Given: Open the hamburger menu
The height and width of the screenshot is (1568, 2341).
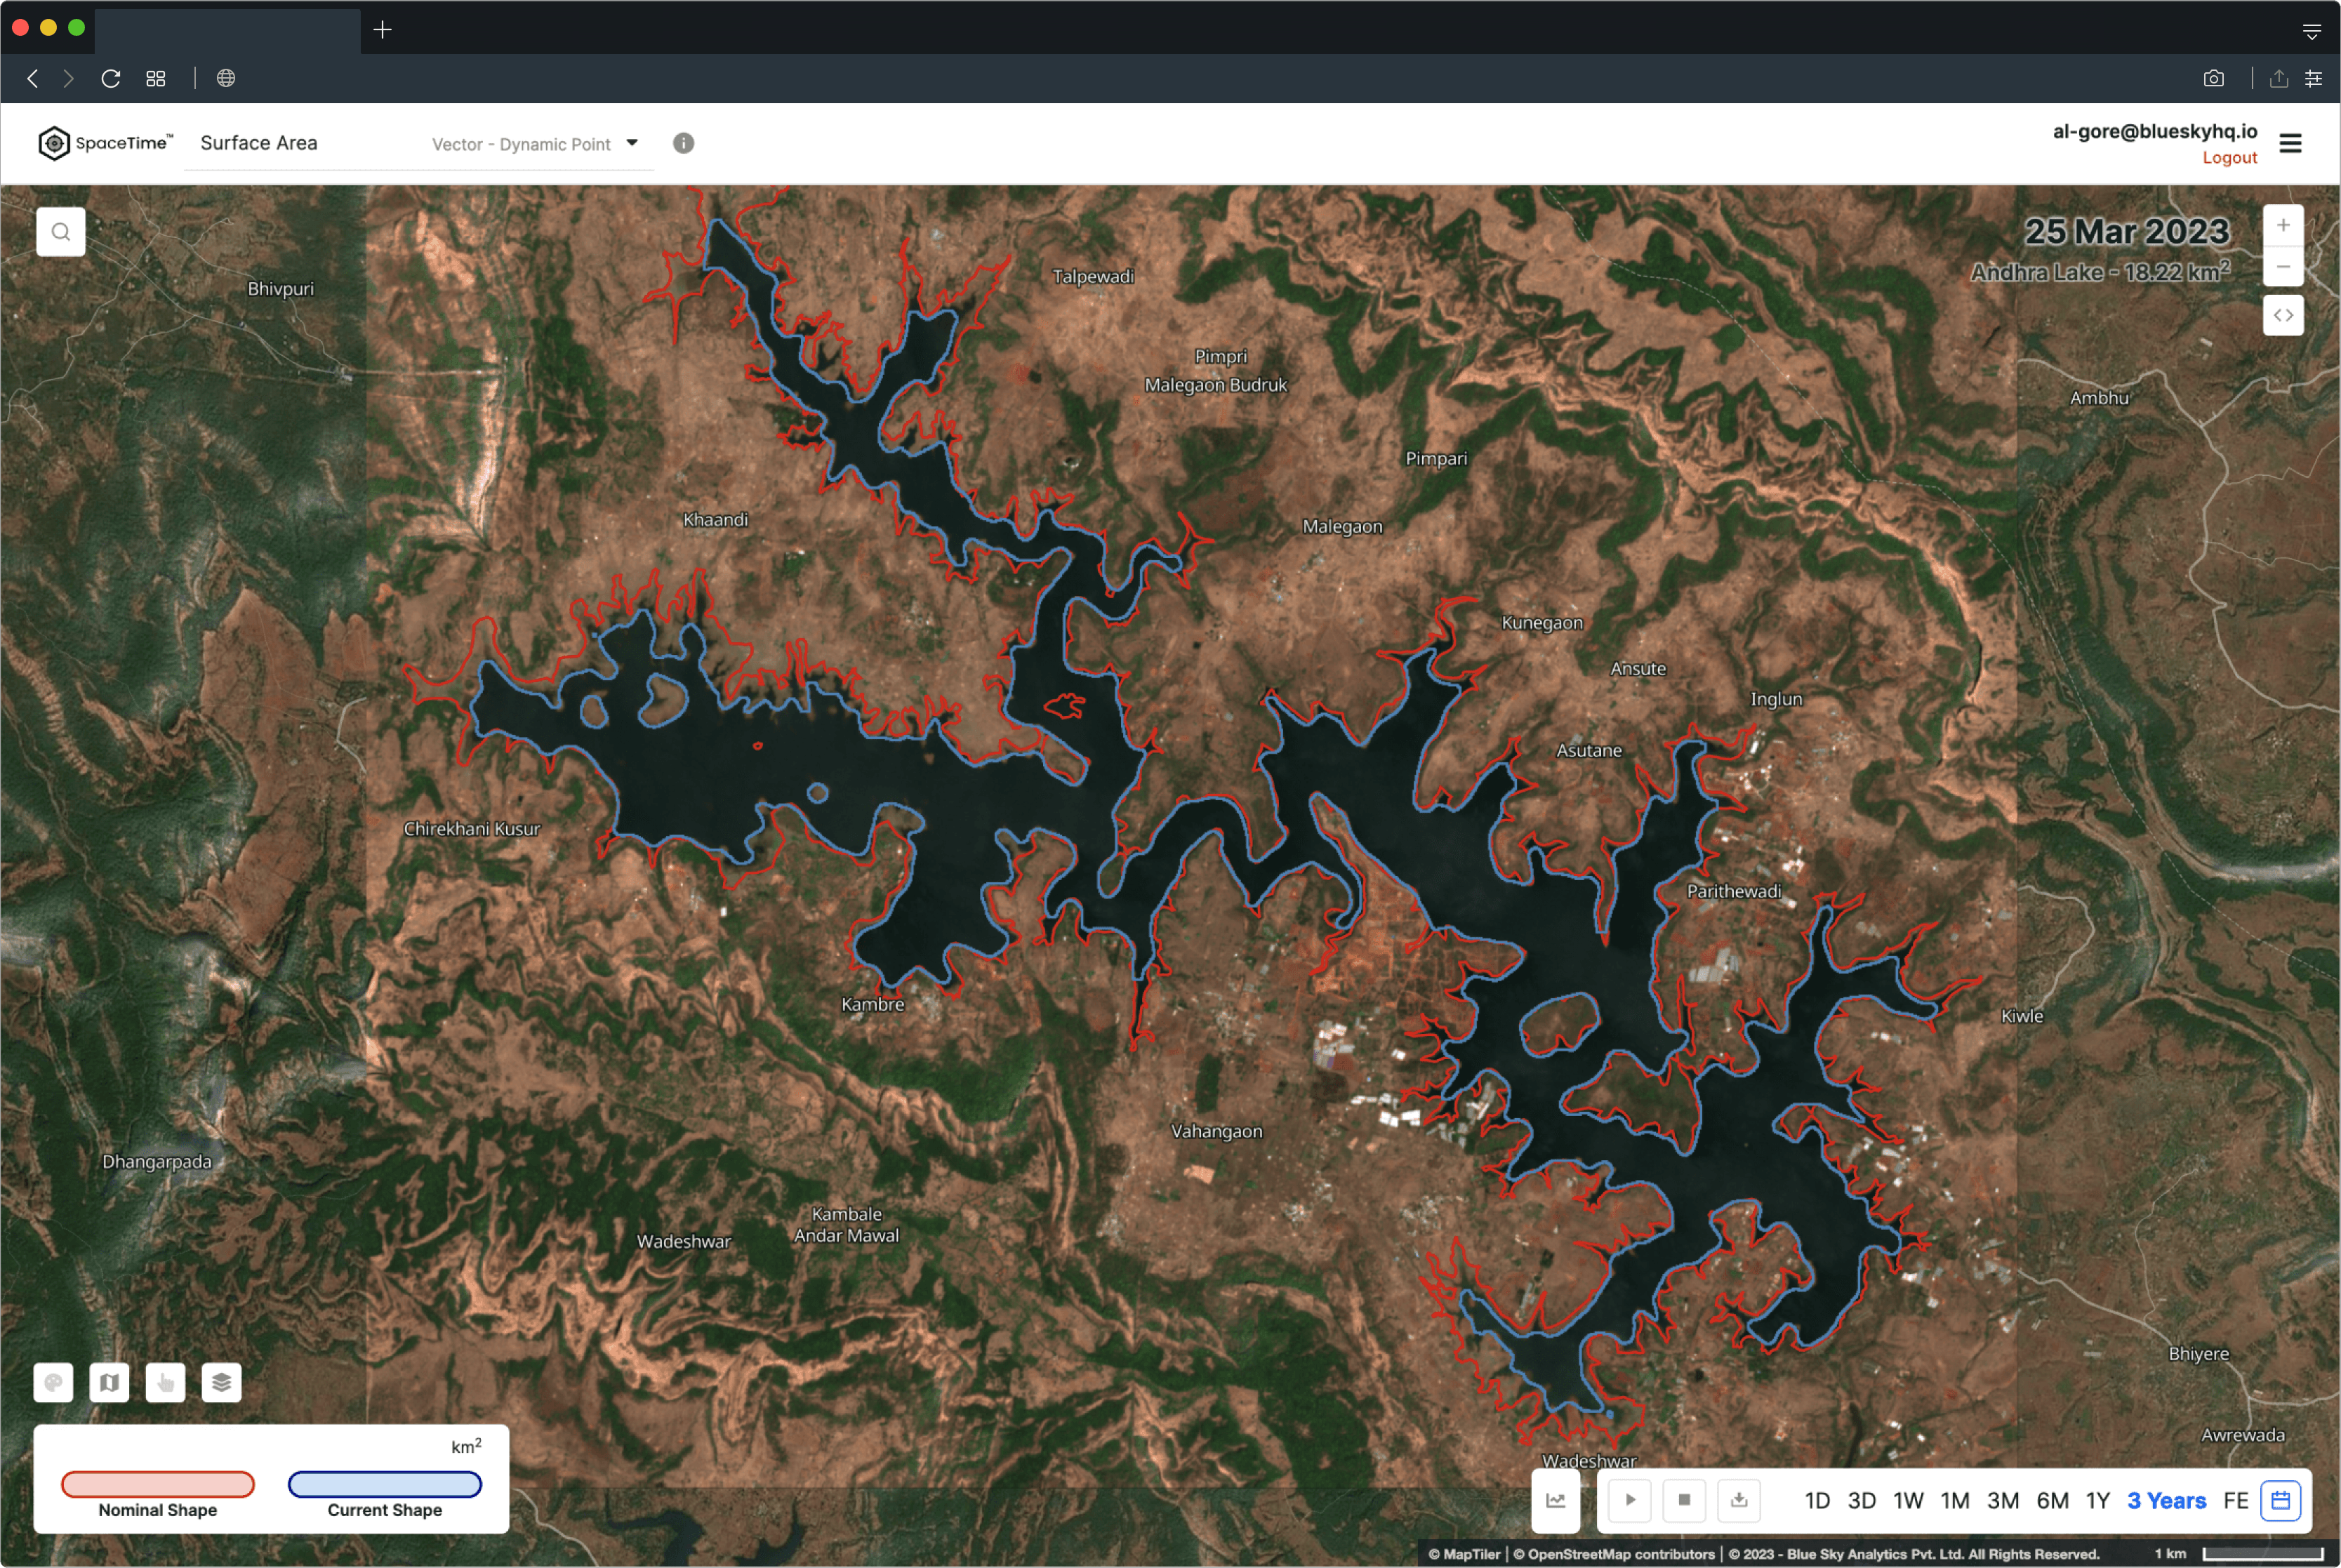Looking at the screenshot, I should [2291, 144].
